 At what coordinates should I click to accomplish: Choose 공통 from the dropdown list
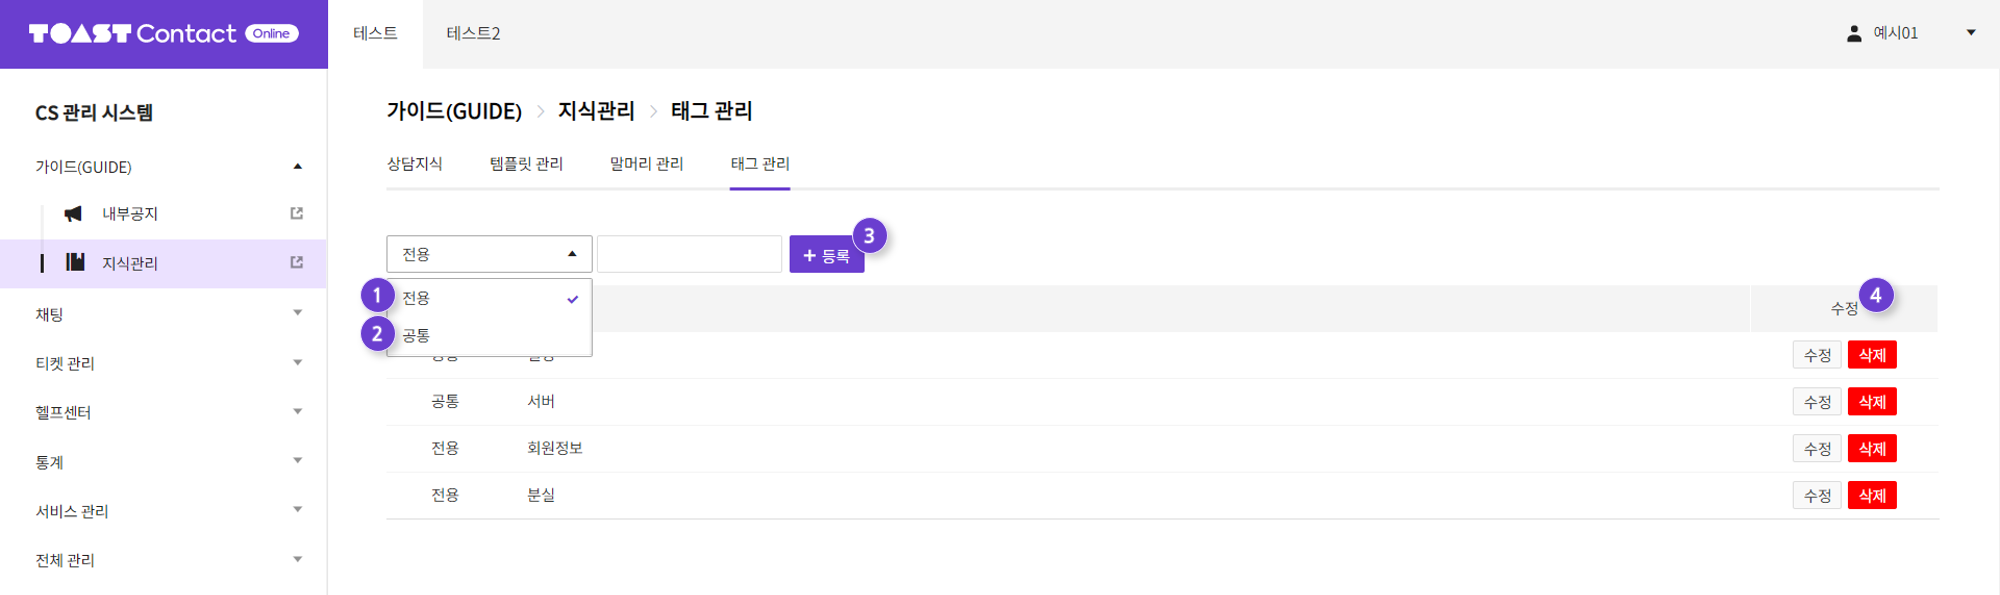pos(490,336)
